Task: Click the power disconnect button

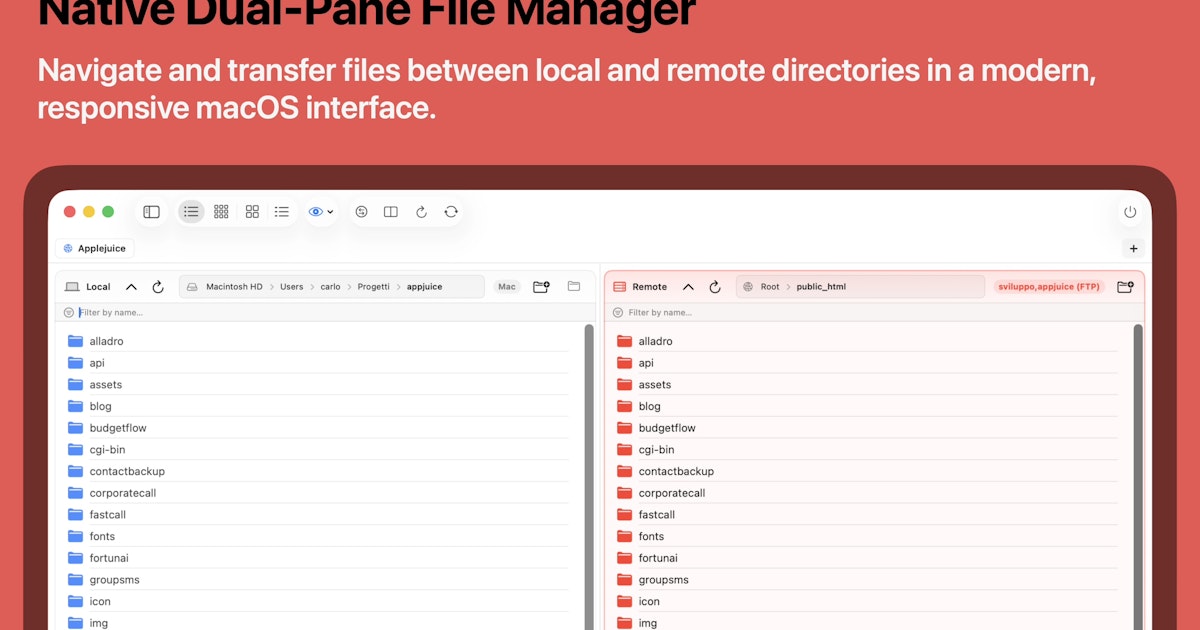Action: tap(1130, 212)
